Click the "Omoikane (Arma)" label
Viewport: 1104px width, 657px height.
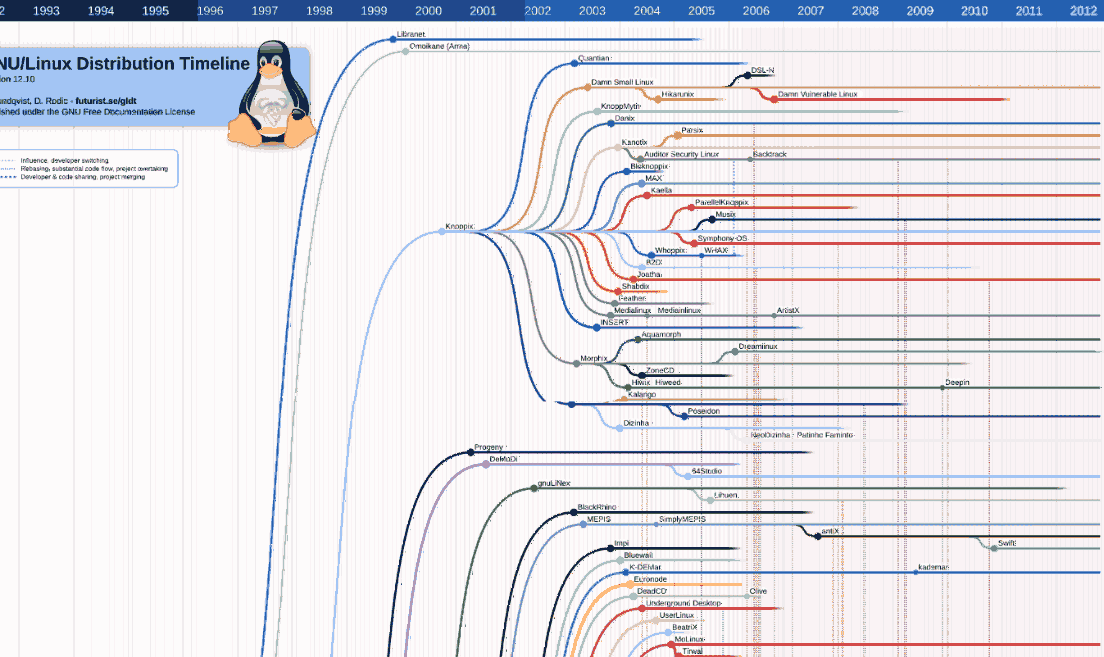[x=439, y=46]
